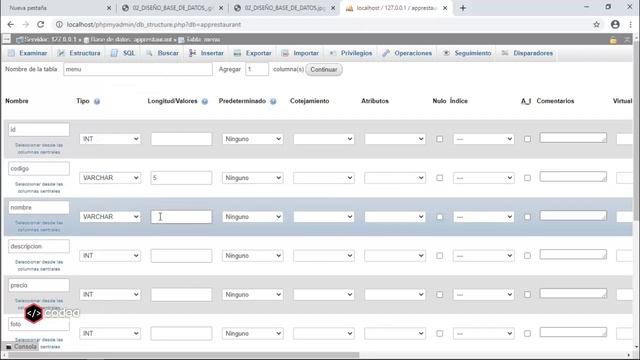Click help icon next to Tipo header
Screen dimensions: 640x360
tap(97, 101)
